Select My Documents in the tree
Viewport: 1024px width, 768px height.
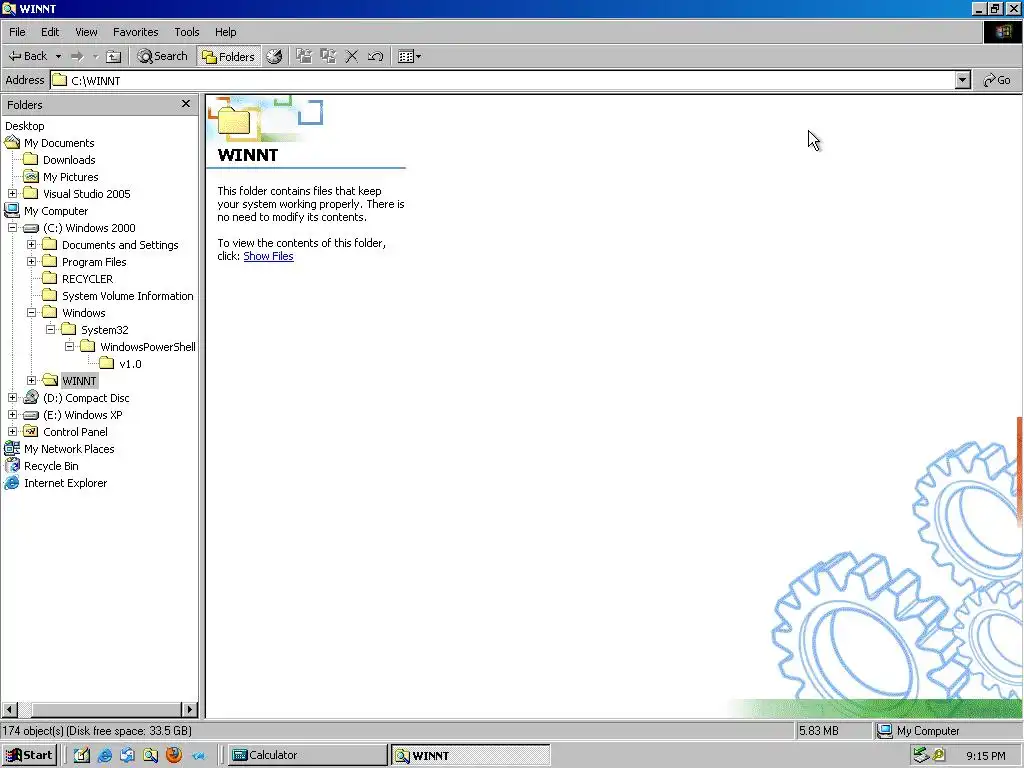click(x=59, y=143)
